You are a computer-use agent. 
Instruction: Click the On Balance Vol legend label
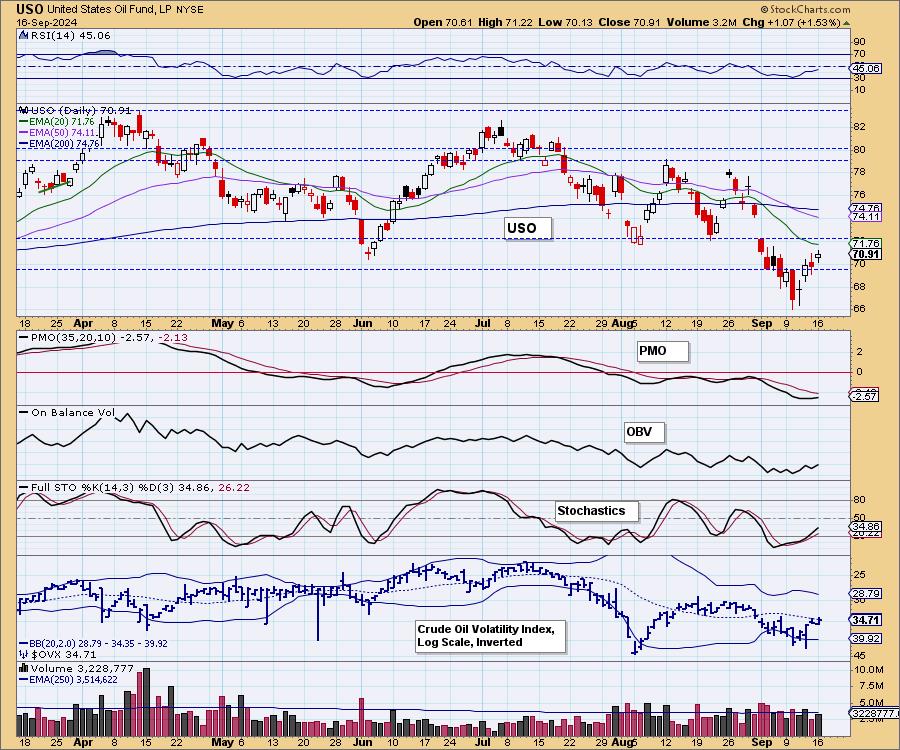pos(72,413)
